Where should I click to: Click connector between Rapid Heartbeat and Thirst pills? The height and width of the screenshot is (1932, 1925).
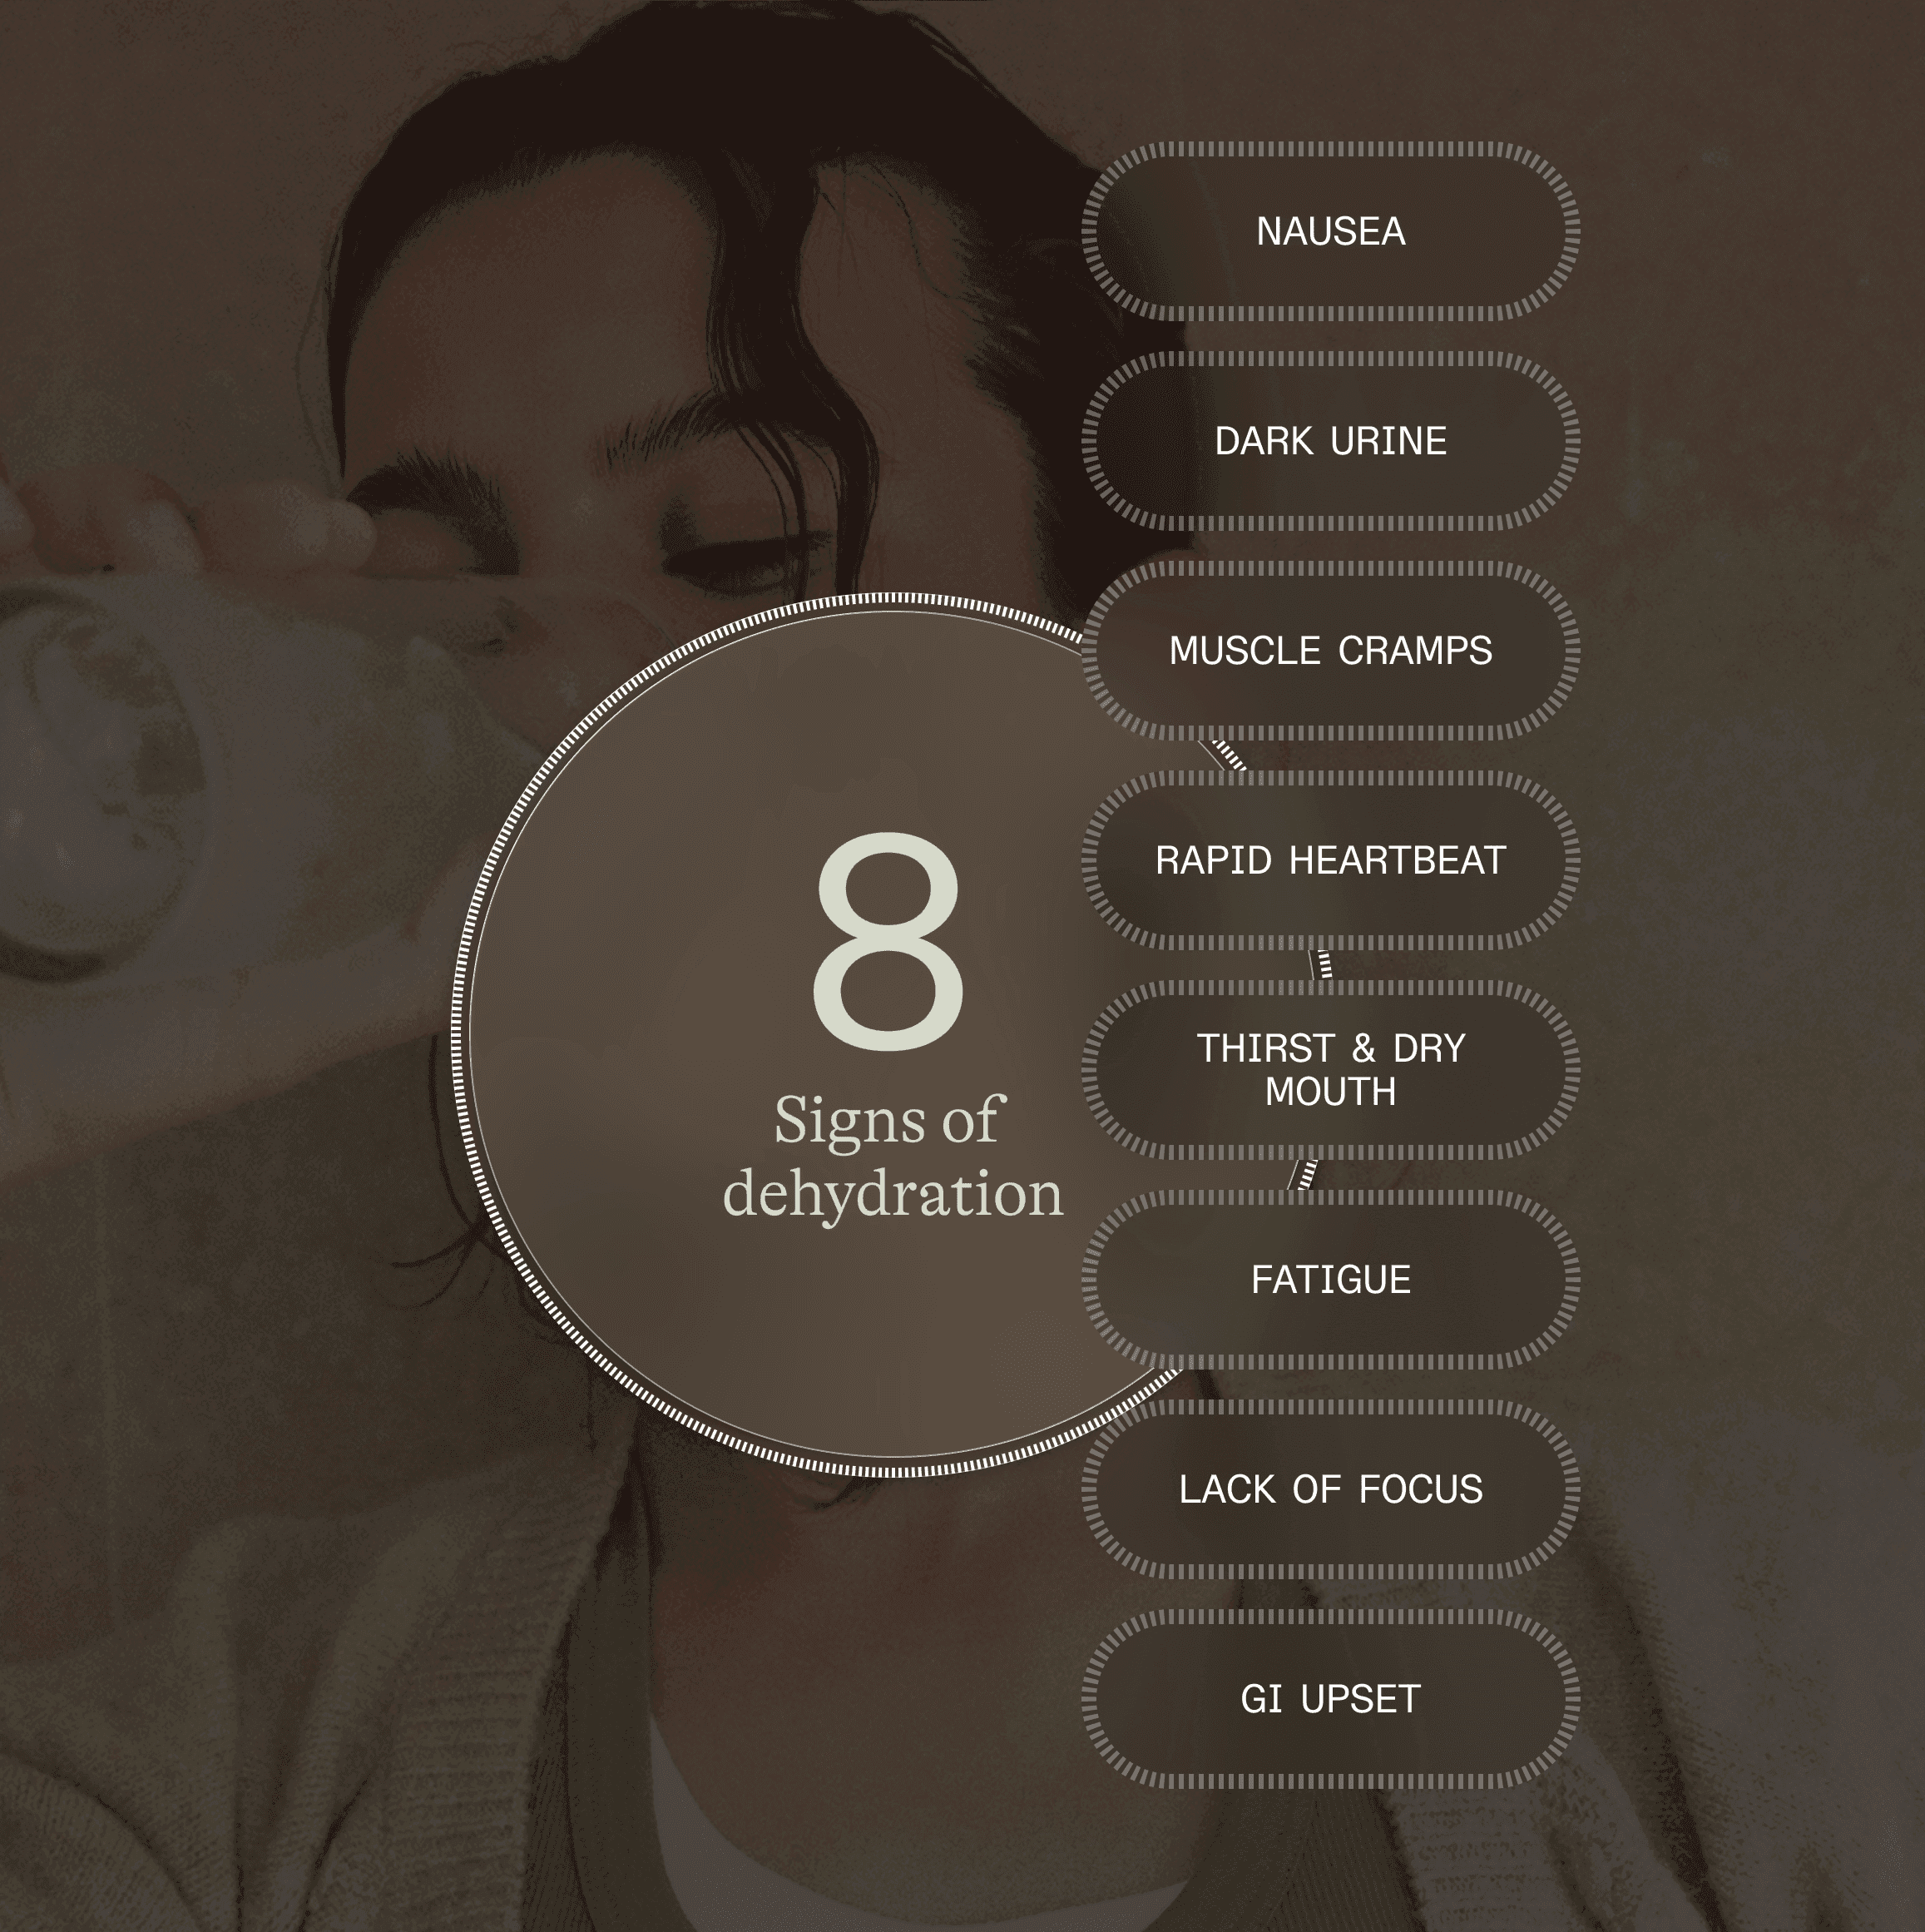tap(1322, 966)
